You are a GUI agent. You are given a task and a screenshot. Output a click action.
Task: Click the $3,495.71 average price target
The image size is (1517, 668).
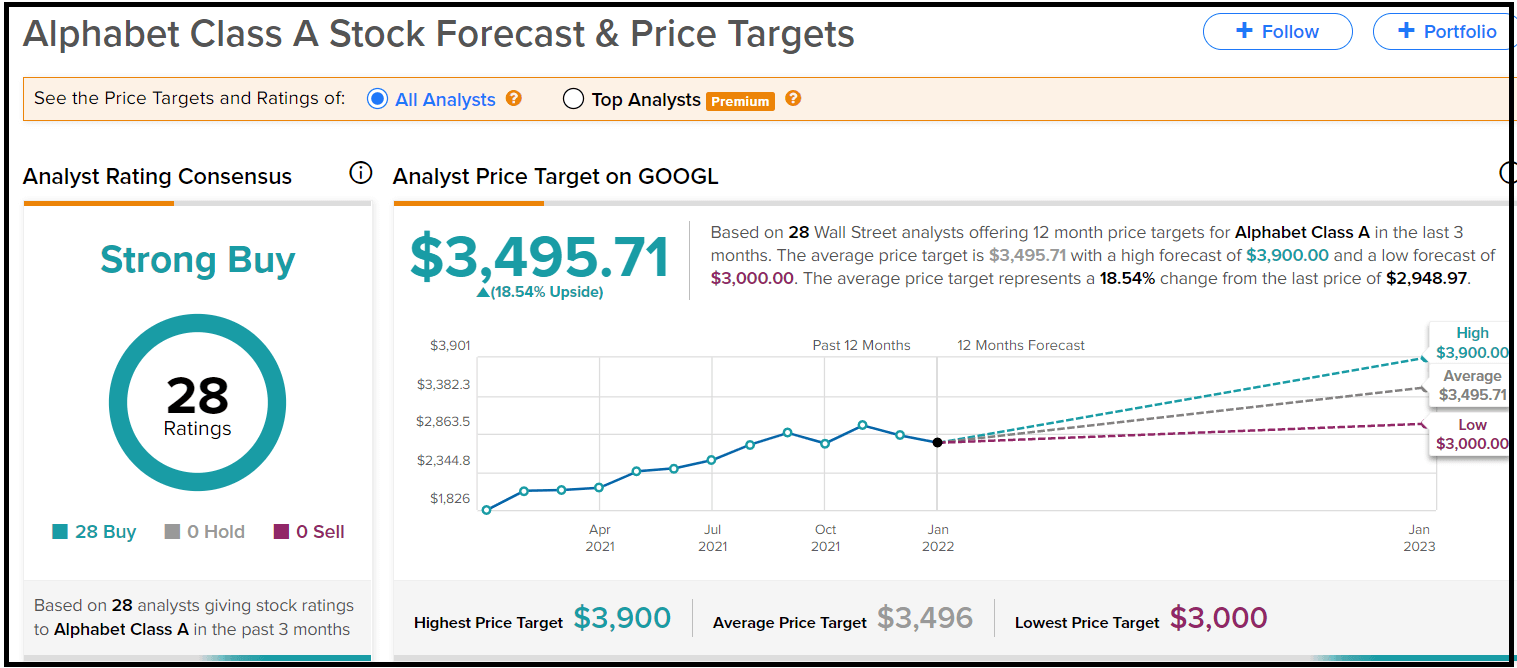pyautogui.click(x=539, y=258)
